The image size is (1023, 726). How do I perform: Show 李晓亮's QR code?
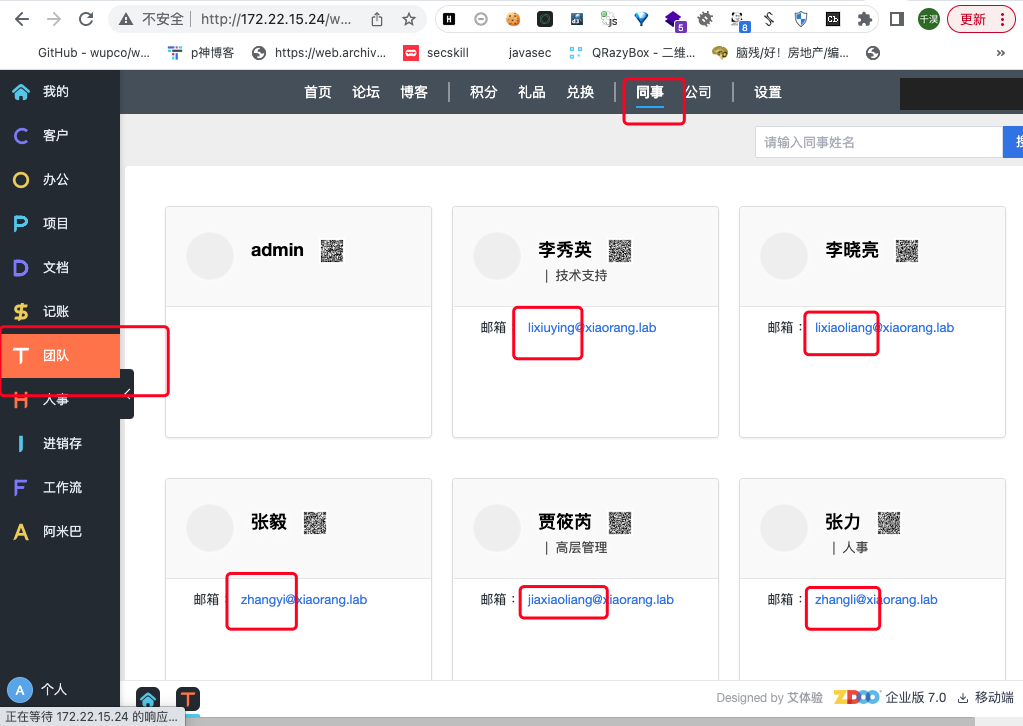(x=907, y=250)
